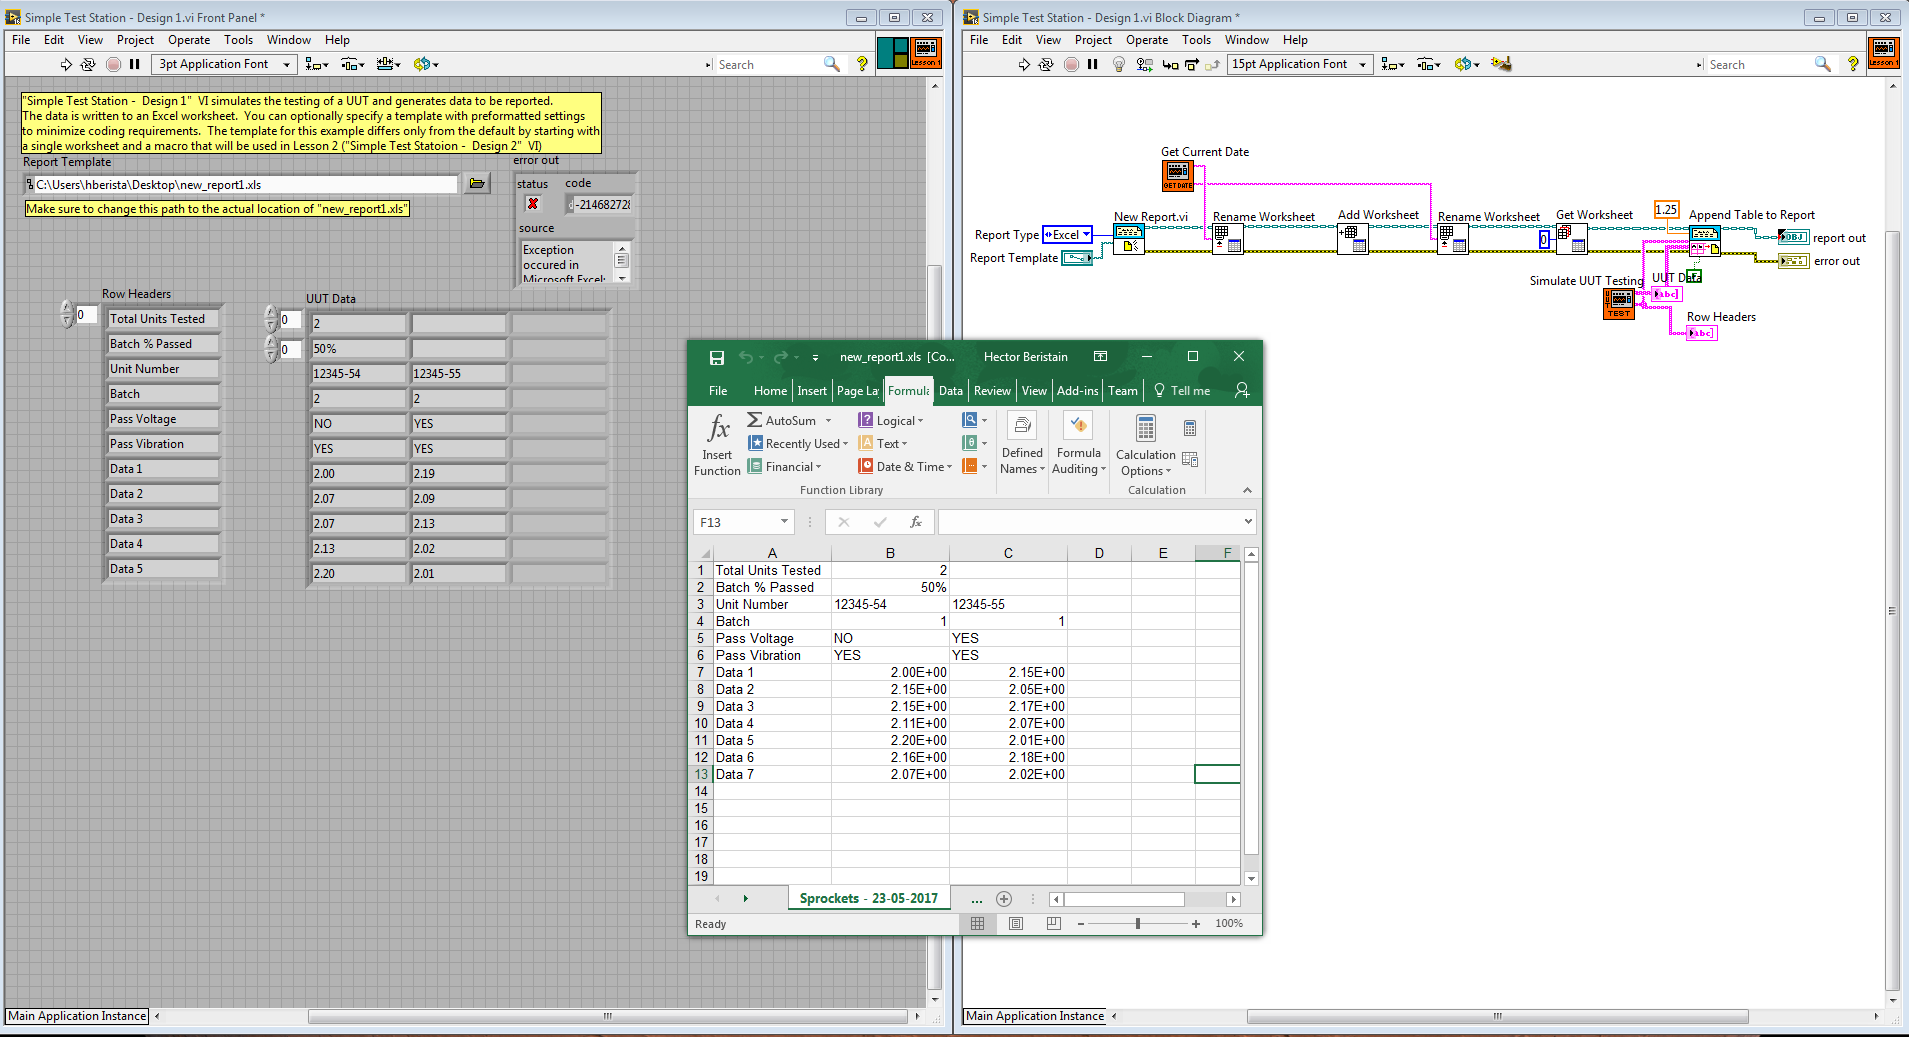
Task: Open the Tools menu in Block Diagram window
Action: tap(1196, 40)
